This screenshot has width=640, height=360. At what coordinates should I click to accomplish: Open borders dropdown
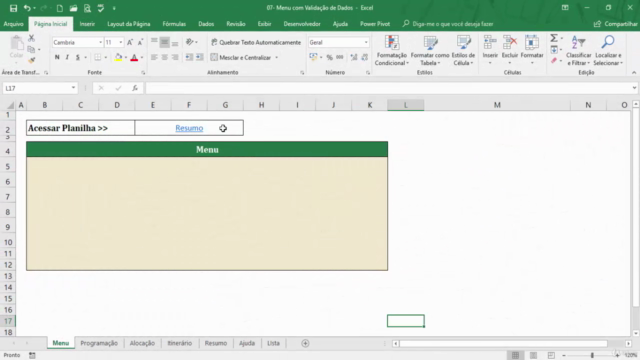[x=106, y=58]
